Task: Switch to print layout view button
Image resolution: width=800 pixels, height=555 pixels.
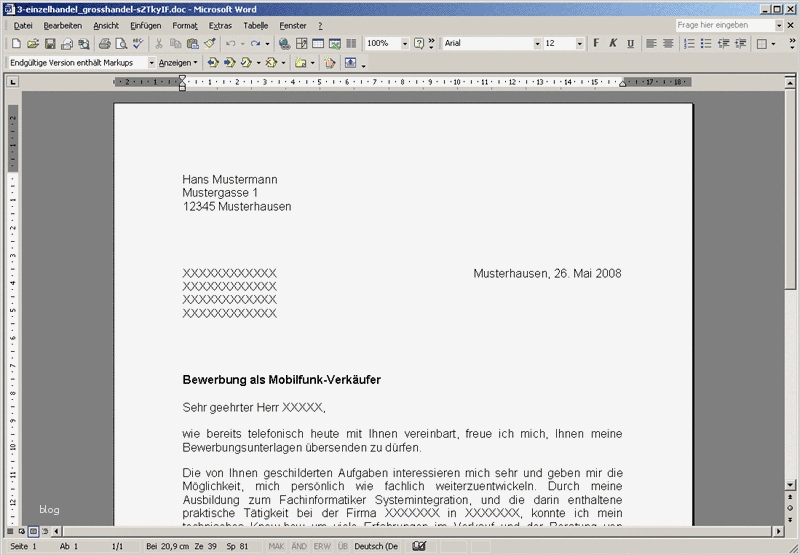Action: (x=33, y=532)
